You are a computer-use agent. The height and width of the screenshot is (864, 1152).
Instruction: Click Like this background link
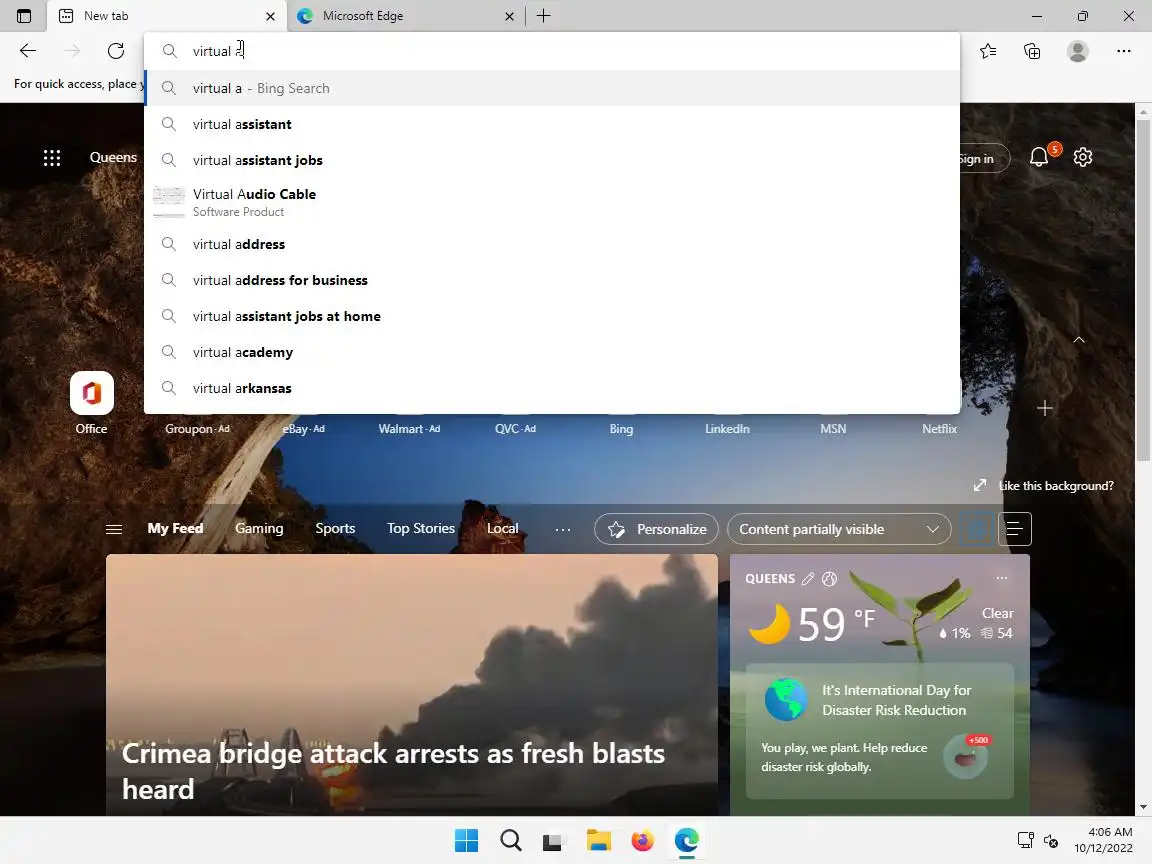pos(1056,486)
